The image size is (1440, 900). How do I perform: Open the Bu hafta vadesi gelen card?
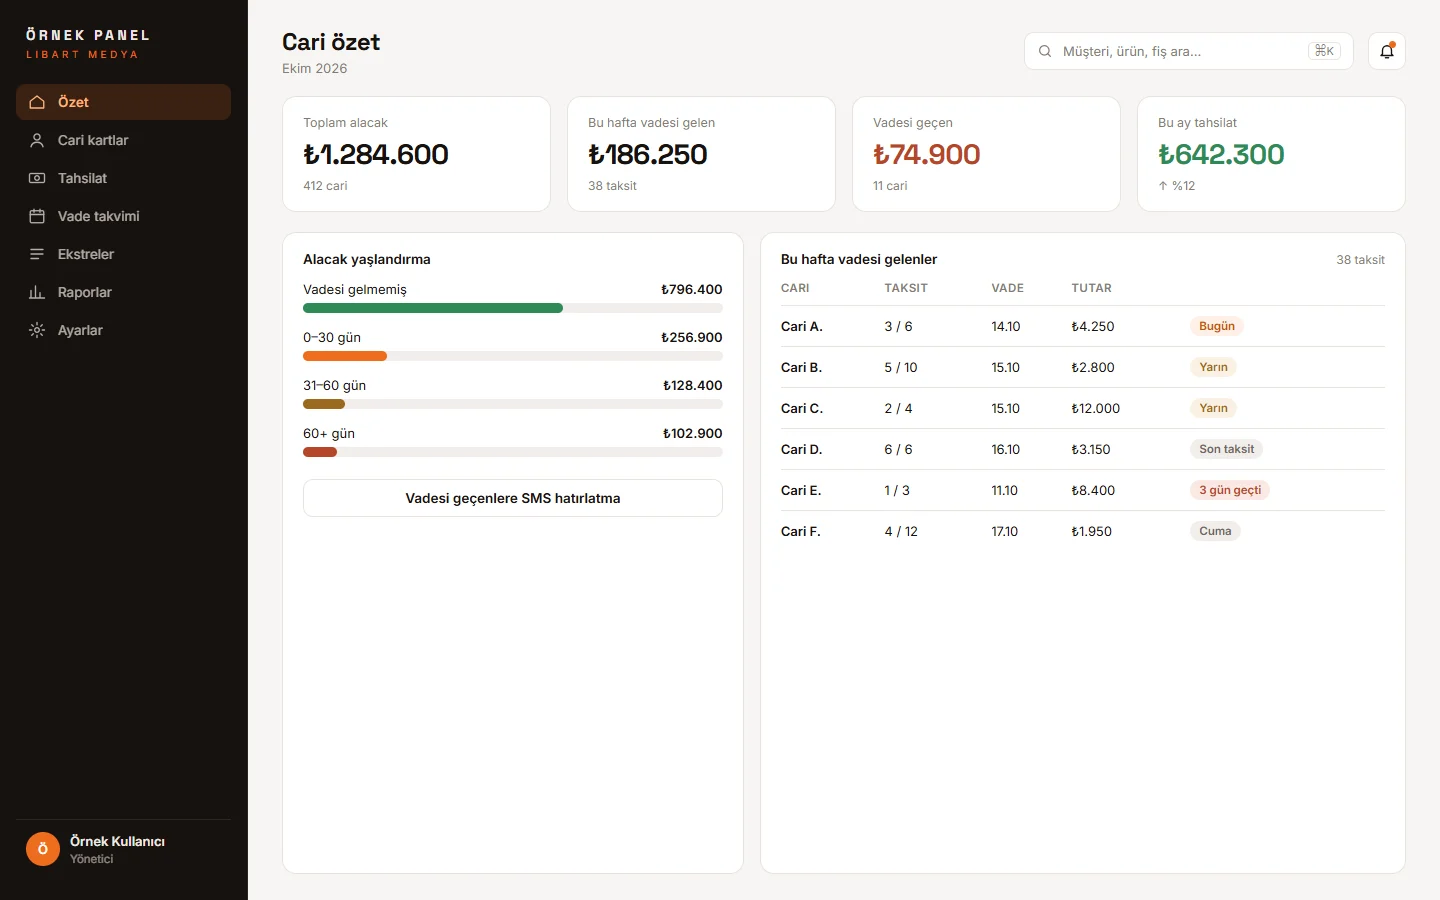pos(701,154)
